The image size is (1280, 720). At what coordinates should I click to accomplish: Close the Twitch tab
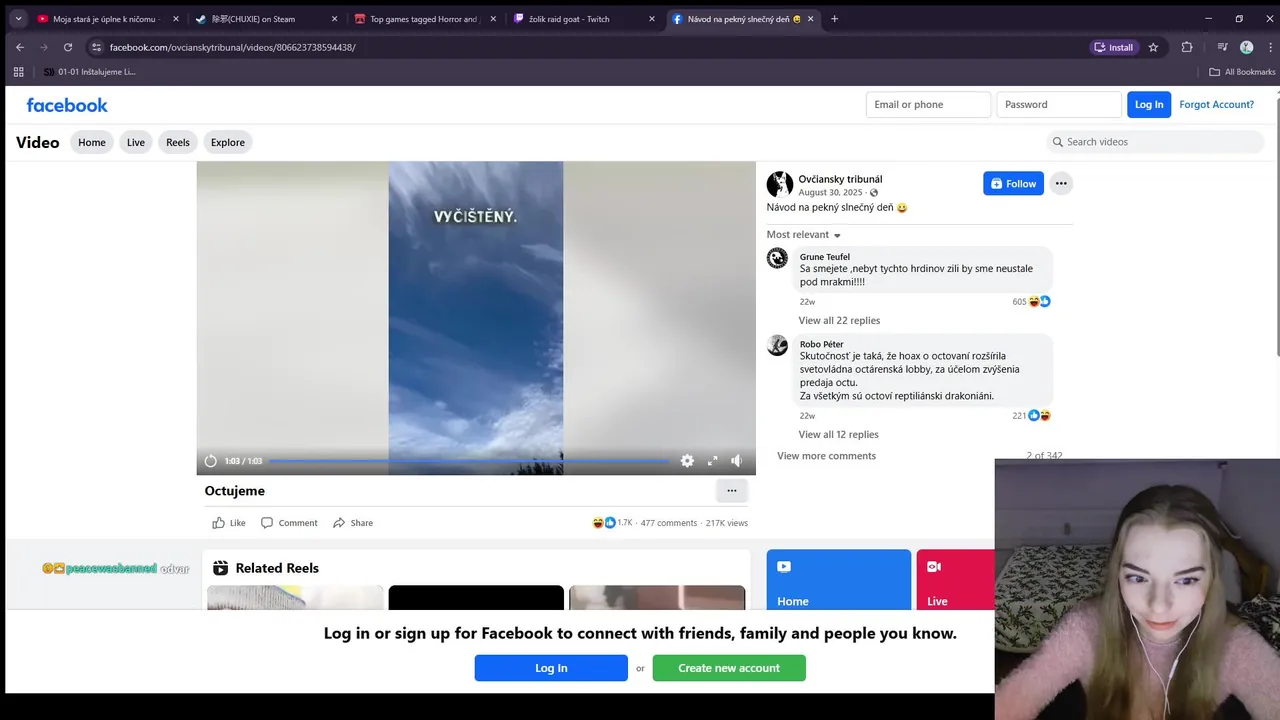pyautogui.click(x=652, y=19)
